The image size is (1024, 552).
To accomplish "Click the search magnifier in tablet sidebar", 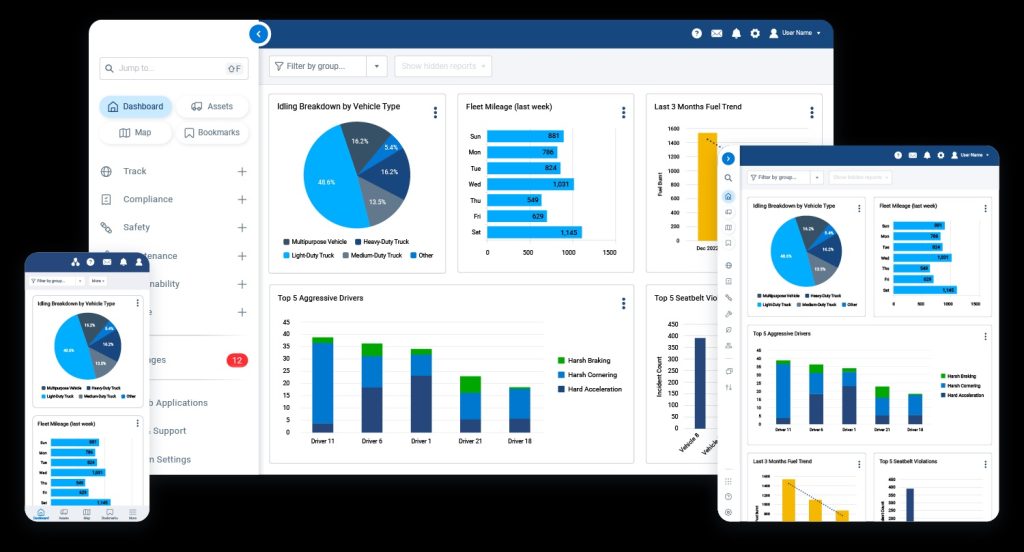I will 728,178.
